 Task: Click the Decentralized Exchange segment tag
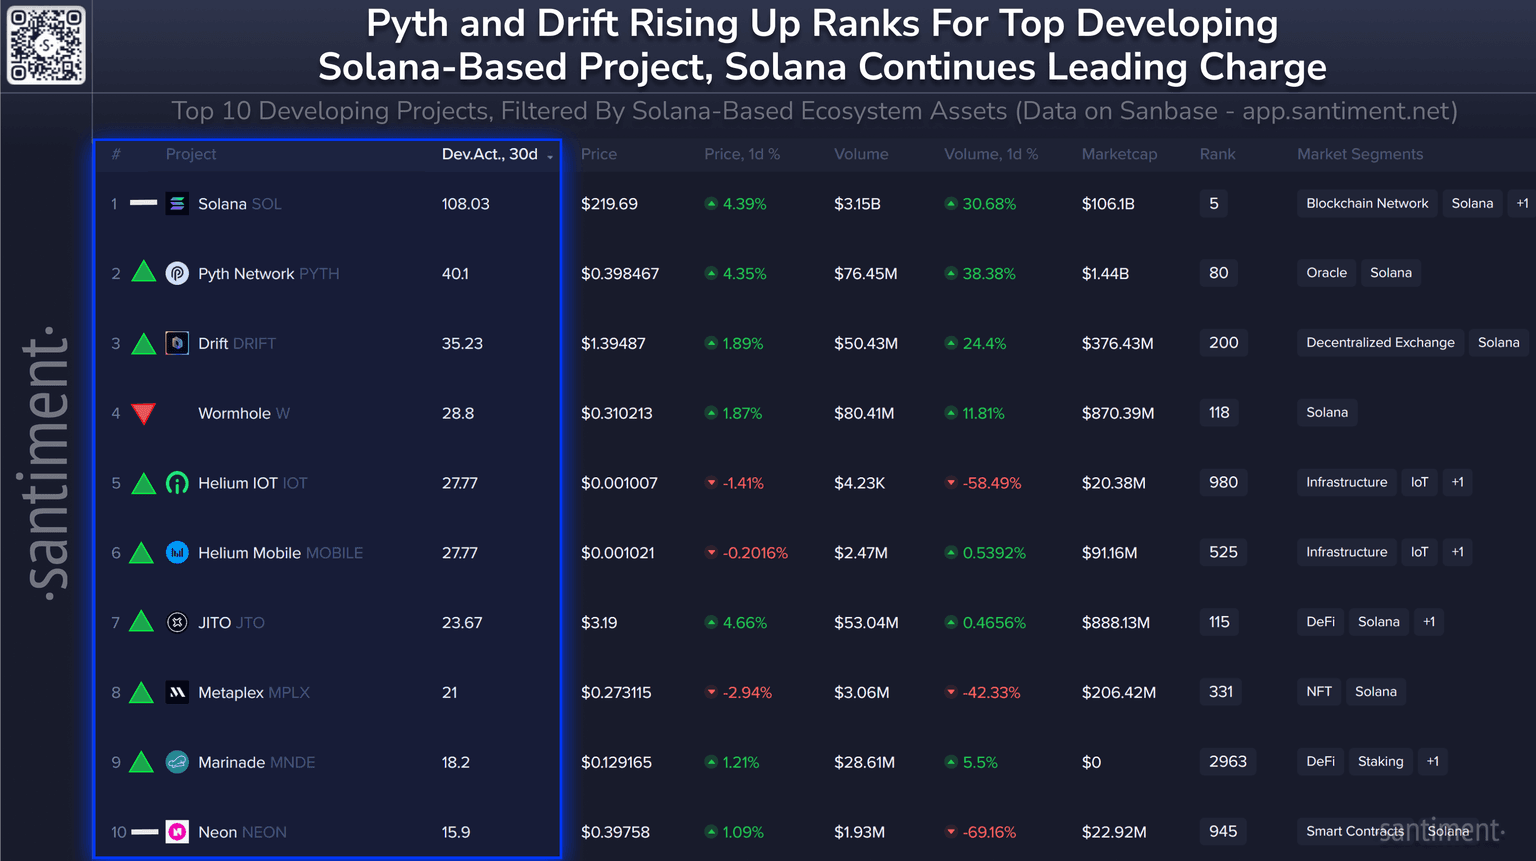point(1380,342)
